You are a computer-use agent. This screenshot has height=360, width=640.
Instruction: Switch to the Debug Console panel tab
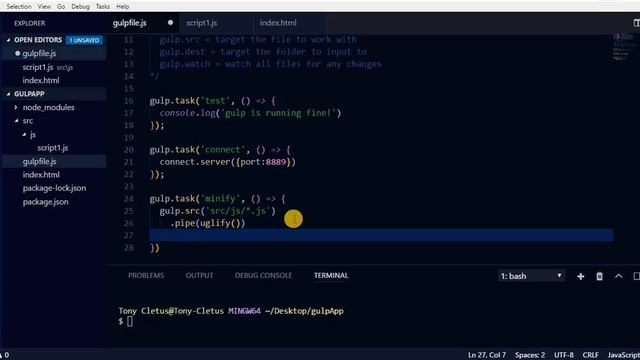click(263, 276)
